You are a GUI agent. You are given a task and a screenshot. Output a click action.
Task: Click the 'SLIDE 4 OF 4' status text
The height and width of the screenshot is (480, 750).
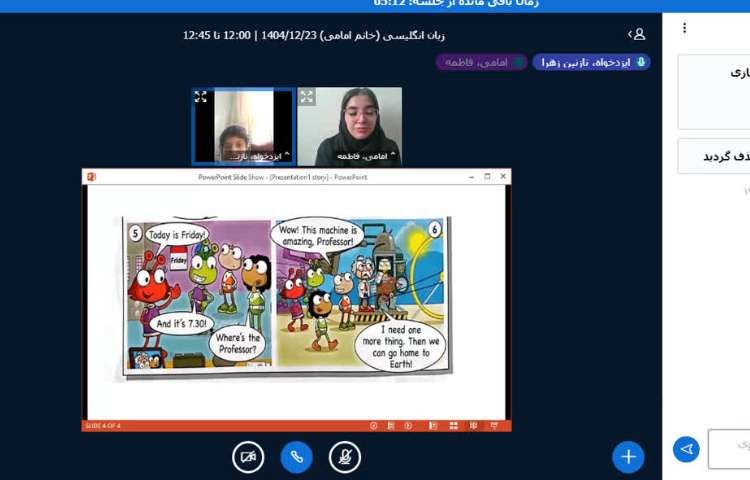click(103, 425)
